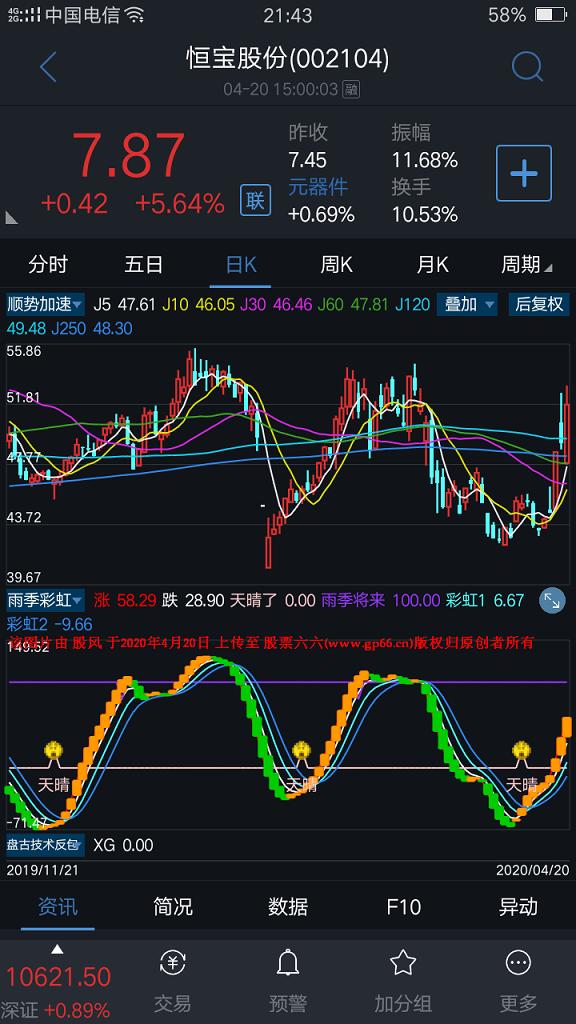The image size is (576, 1024).
Task: Tap the 加分组 star icon
Action: click(x=403, y=963)
